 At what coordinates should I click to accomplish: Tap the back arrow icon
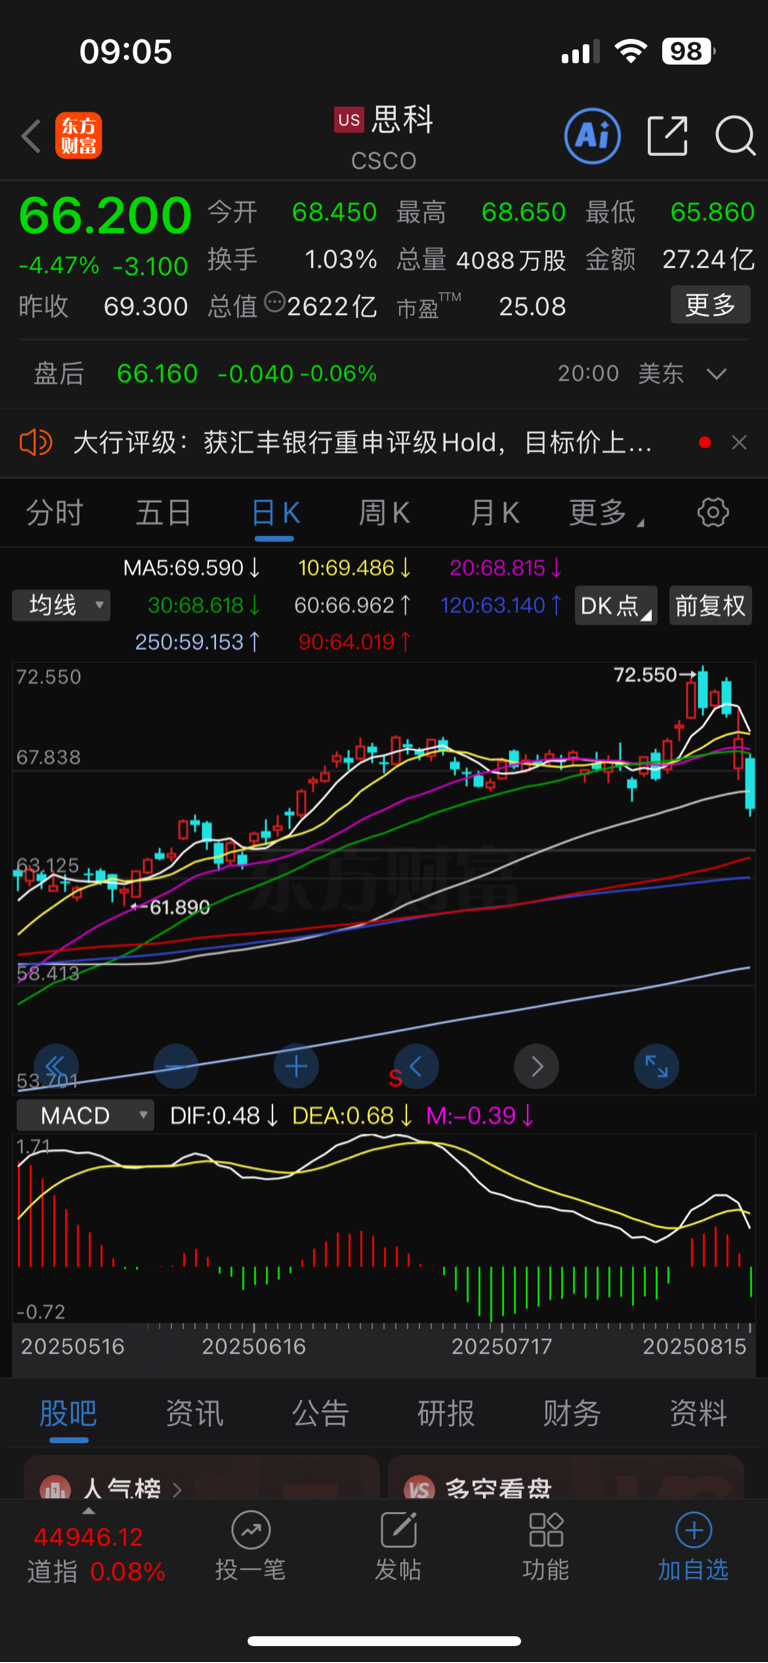(32, 136)
